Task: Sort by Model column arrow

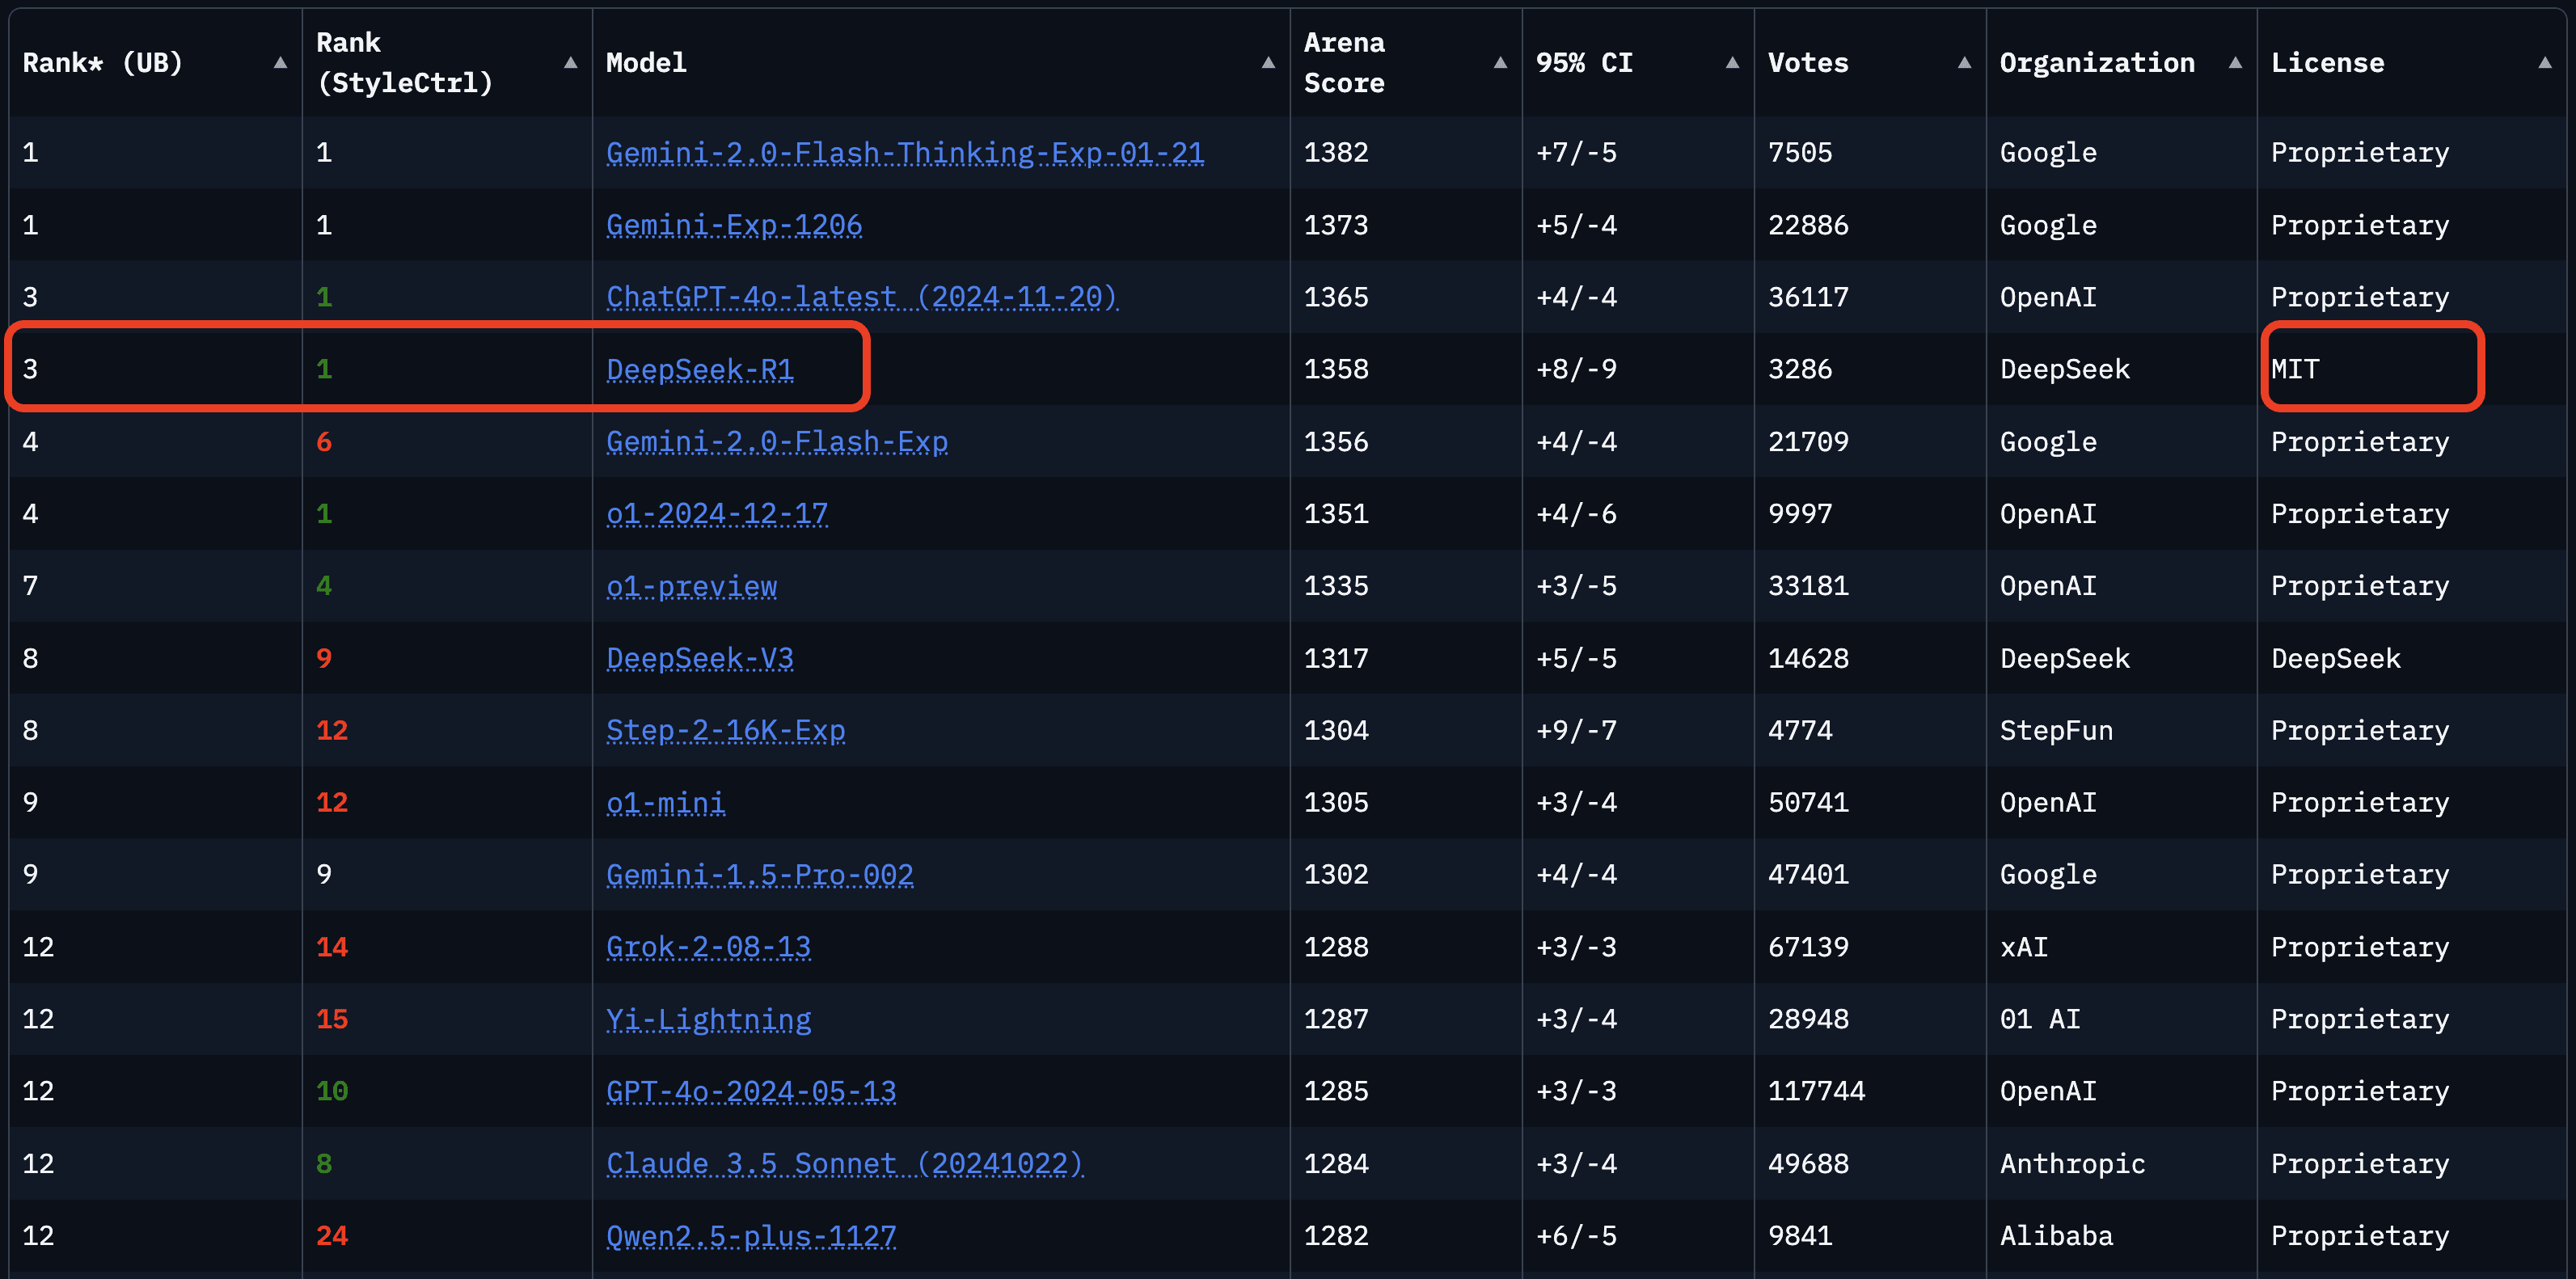Action: coord(1268,63)
